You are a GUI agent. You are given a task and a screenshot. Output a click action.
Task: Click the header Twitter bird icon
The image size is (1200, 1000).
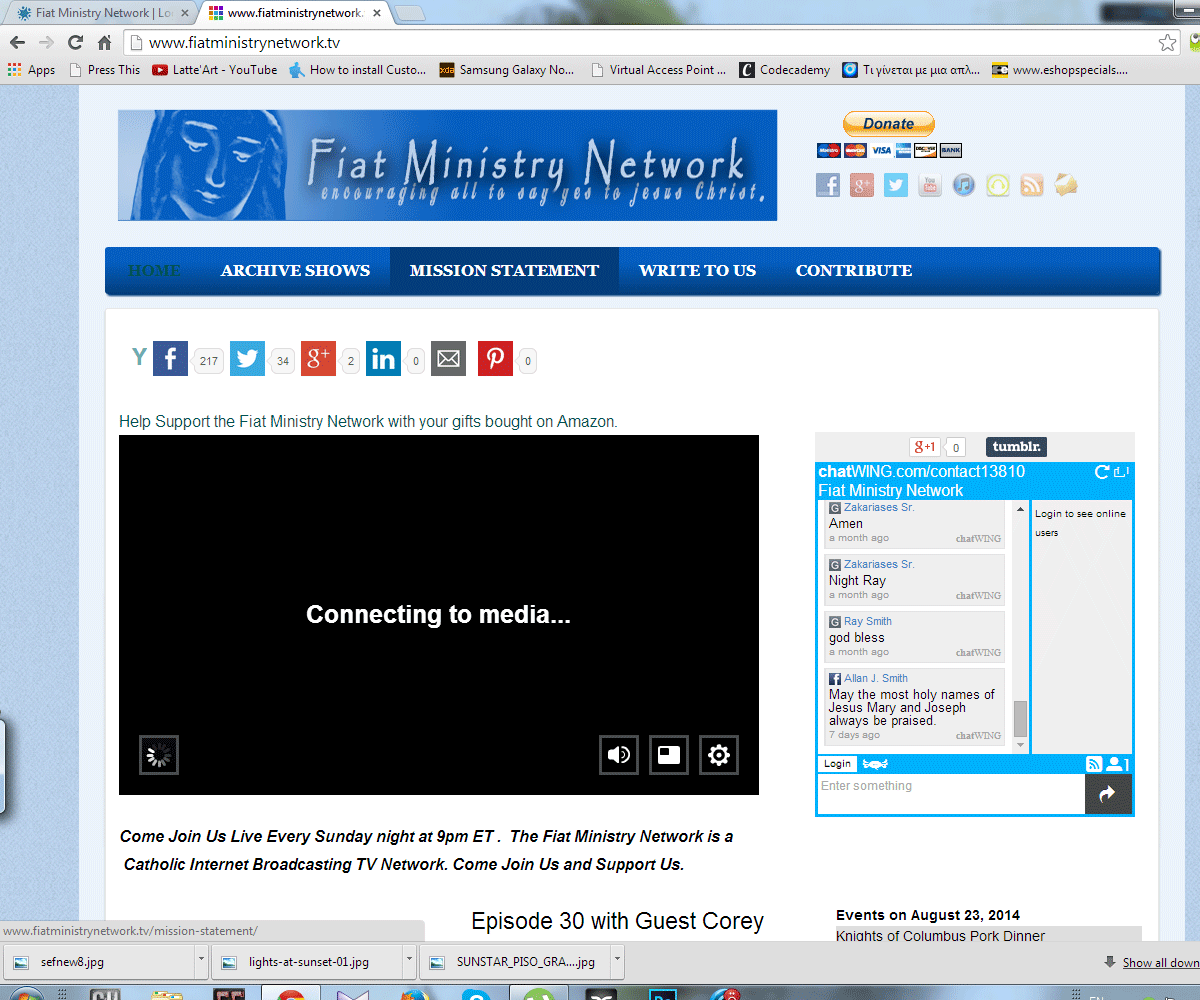tap(896, 185)
